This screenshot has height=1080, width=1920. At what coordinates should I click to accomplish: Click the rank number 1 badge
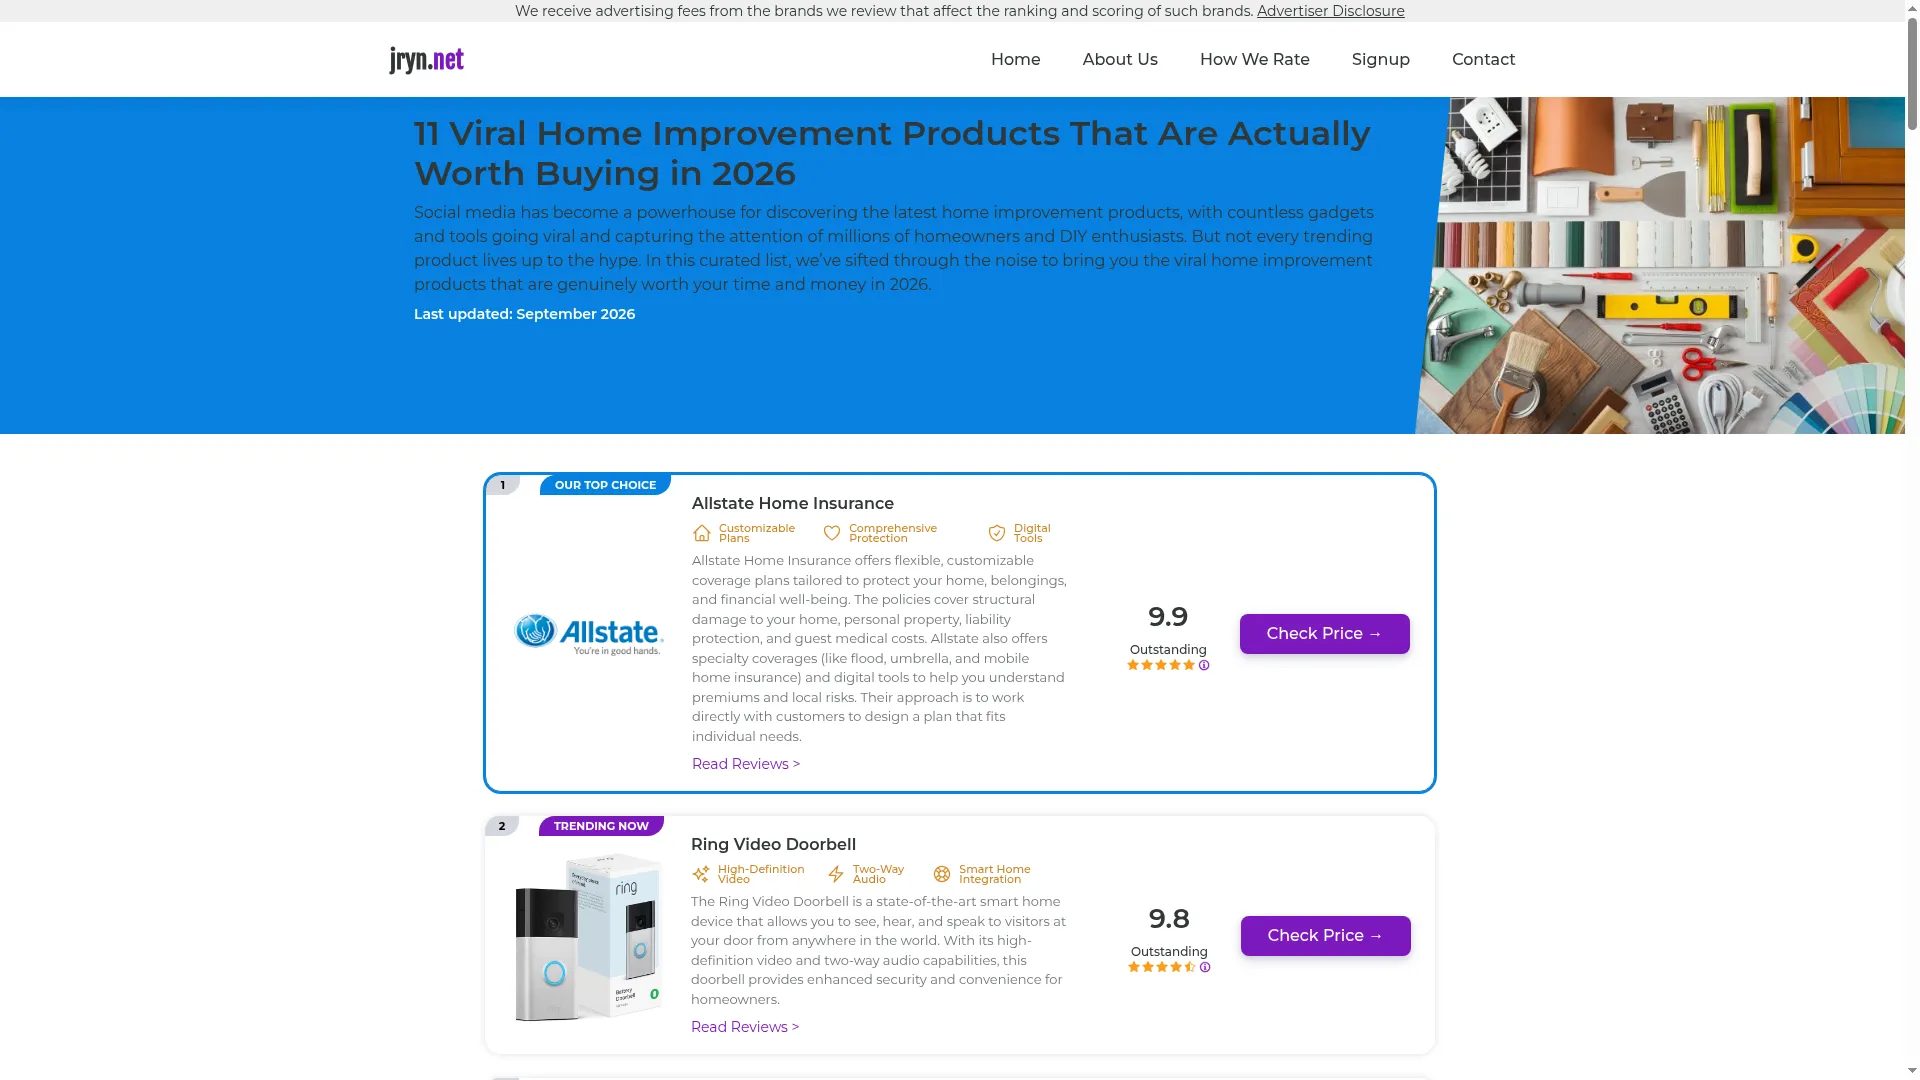pyautogui.click(x=503, y=485)
